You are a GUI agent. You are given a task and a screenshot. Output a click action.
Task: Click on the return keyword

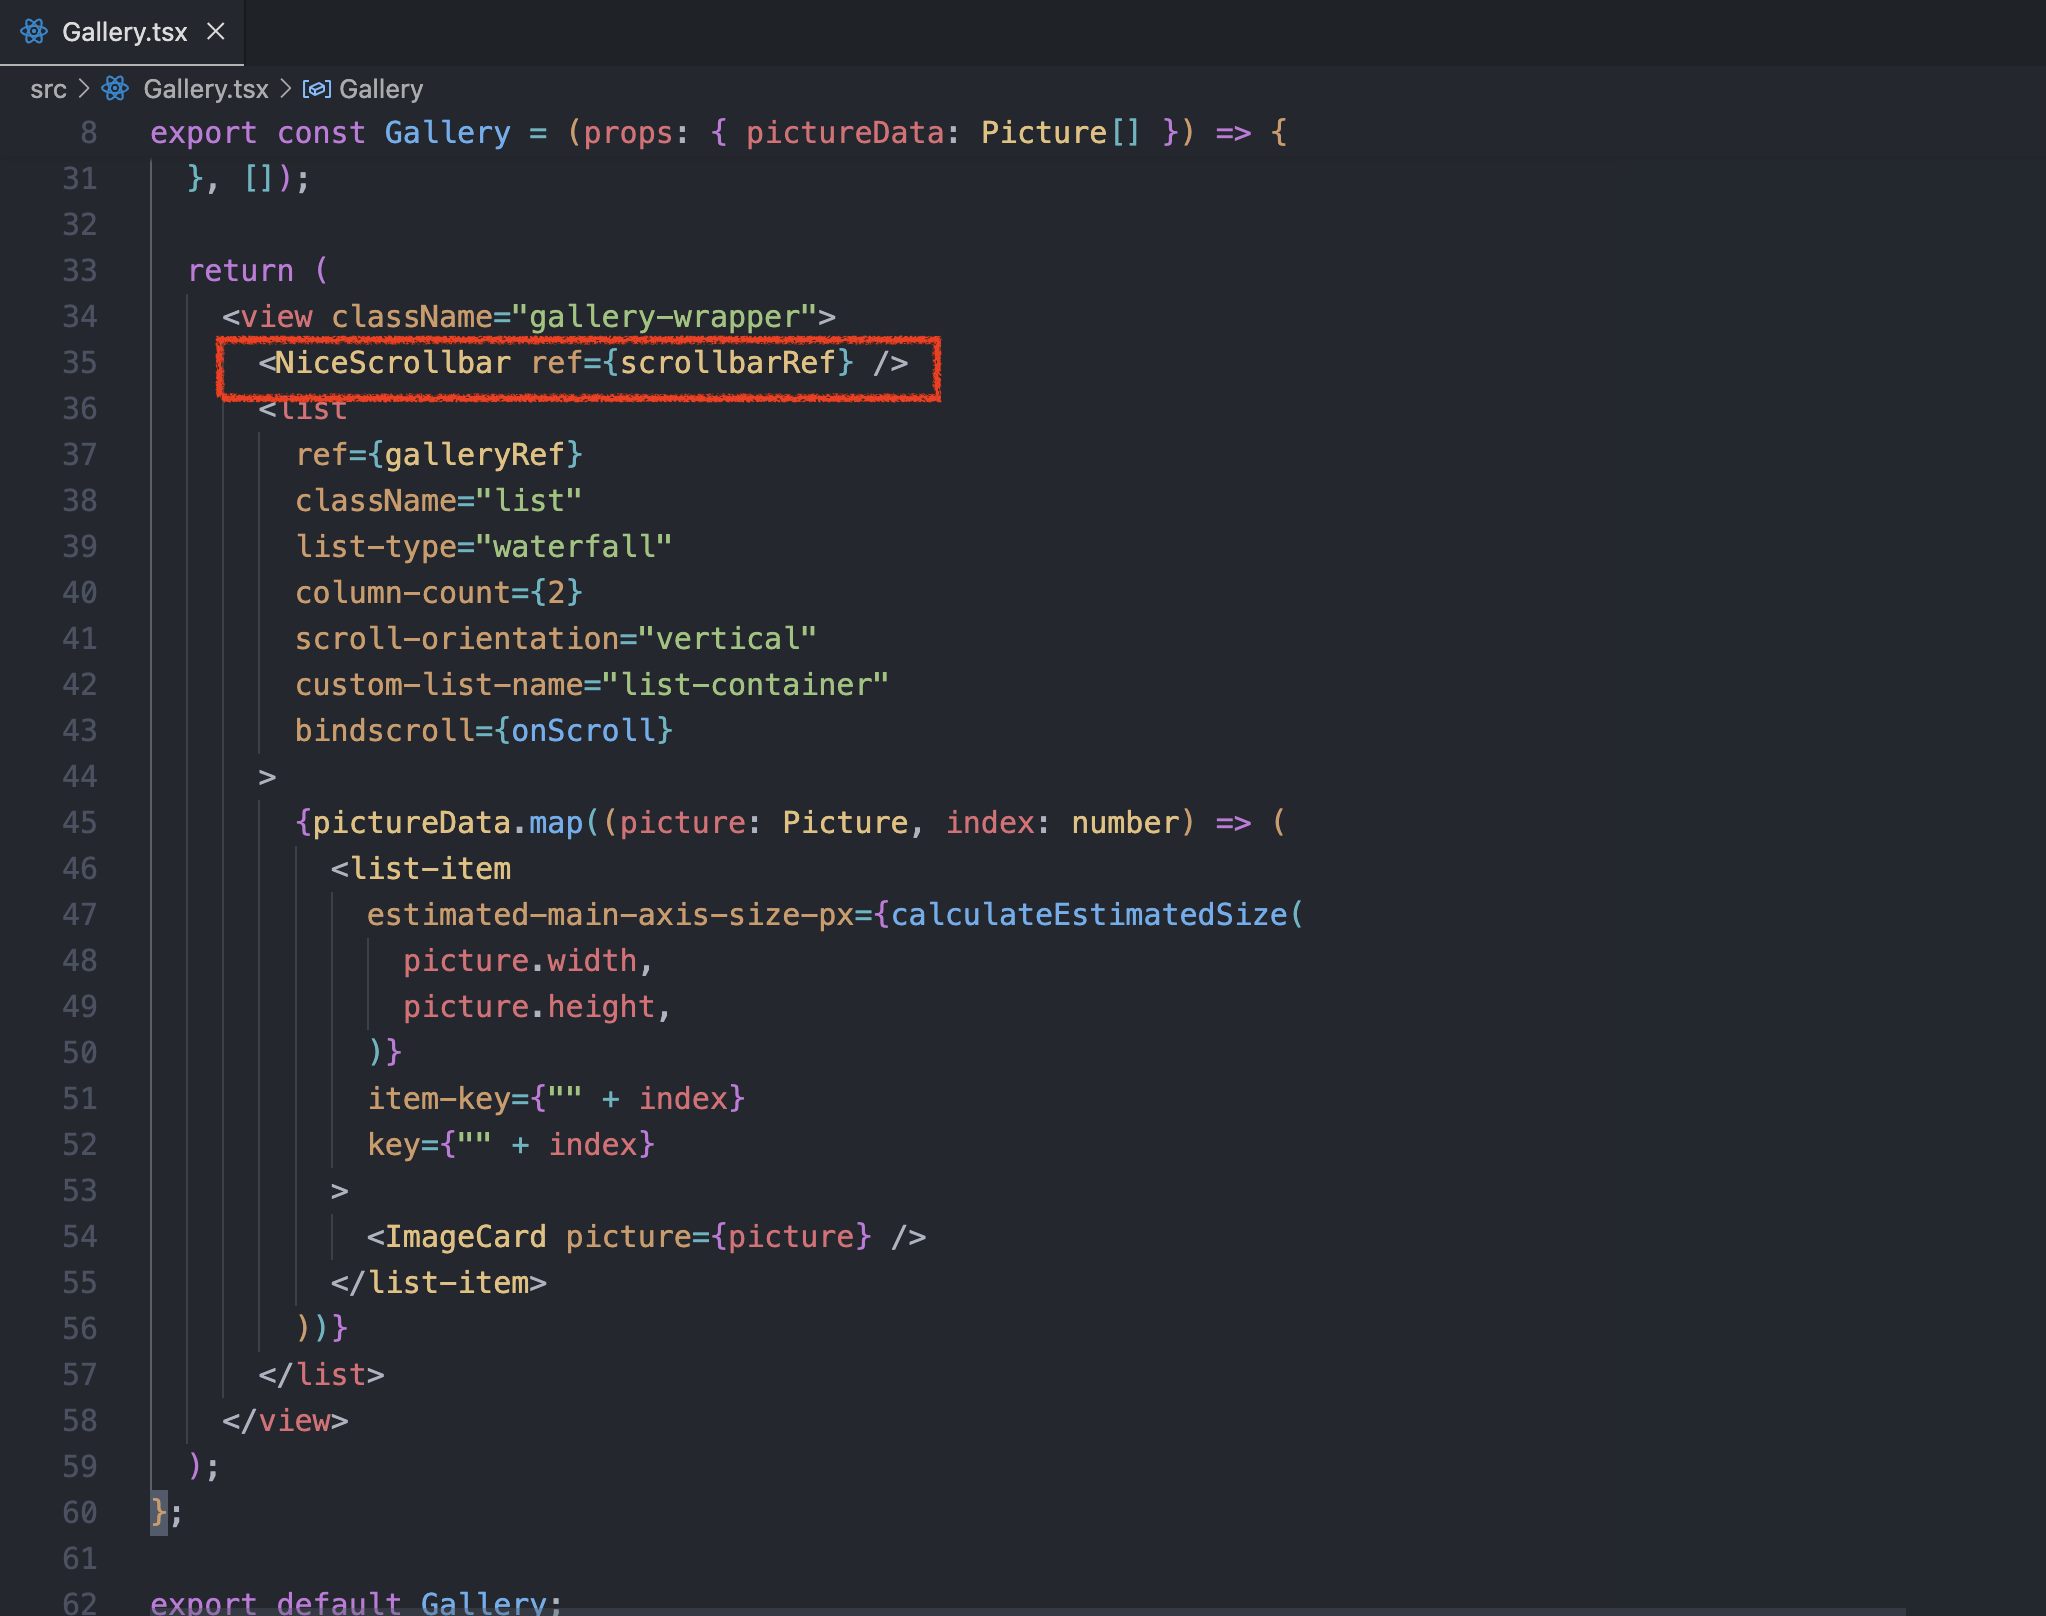click(241, 271)
